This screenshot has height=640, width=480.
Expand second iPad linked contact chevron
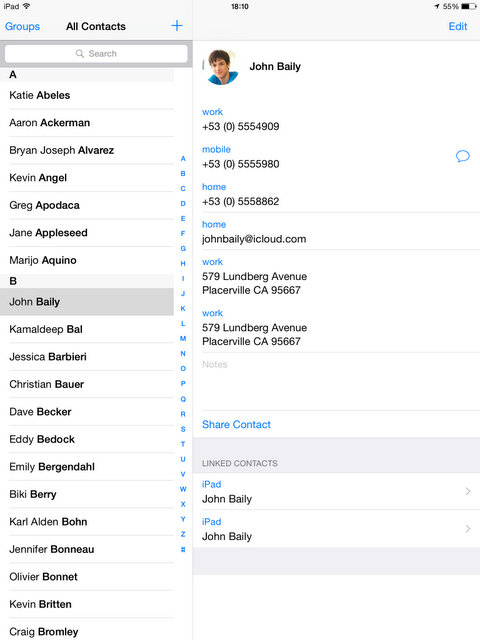click(x=468, y=529)
